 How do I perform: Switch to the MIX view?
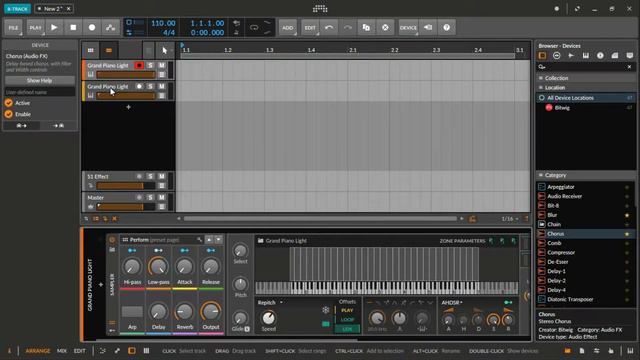coord(62,351)
